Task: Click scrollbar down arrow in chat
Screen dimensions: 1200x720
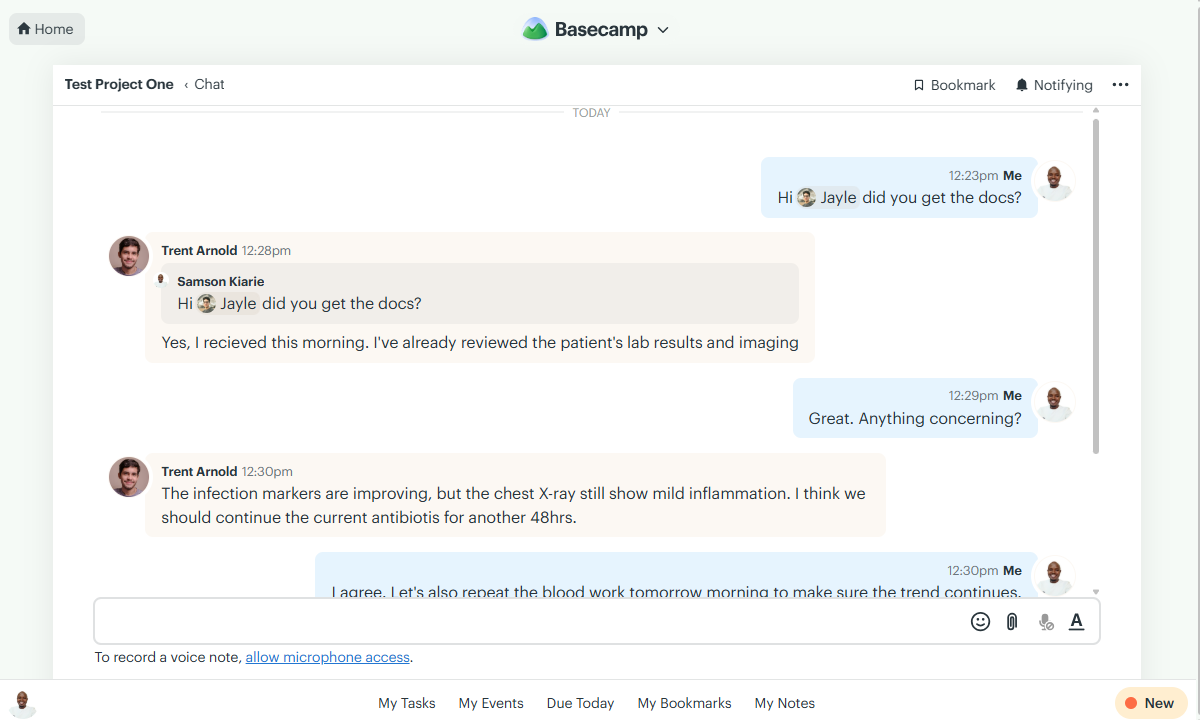Action: [x=1096, y=592]
